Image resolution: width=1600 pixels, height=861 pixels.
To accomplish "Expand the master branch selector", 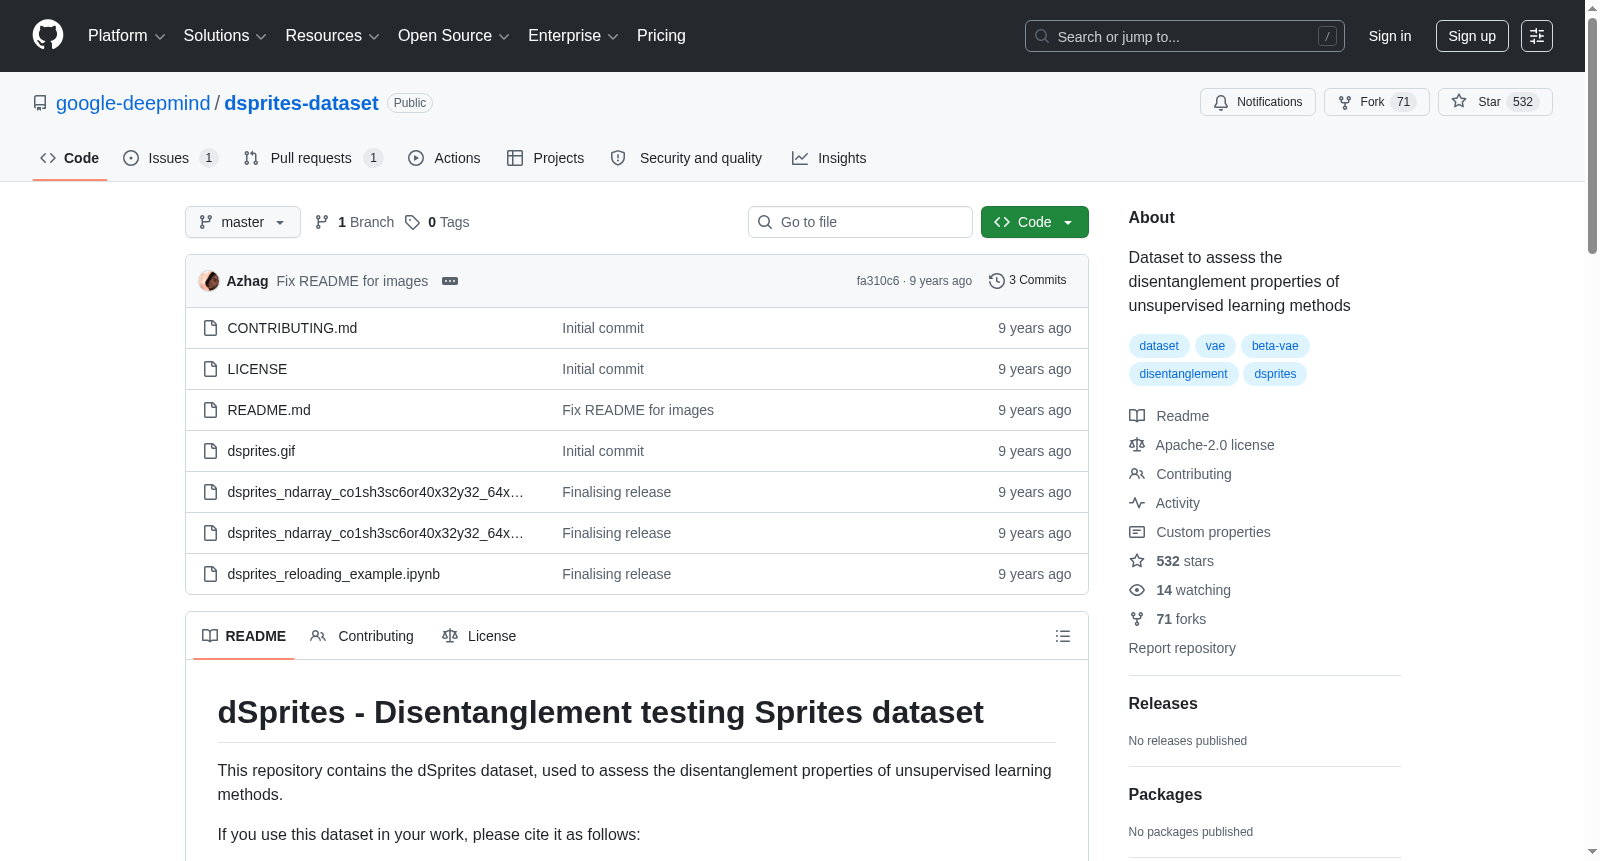I will pos(243,222).
